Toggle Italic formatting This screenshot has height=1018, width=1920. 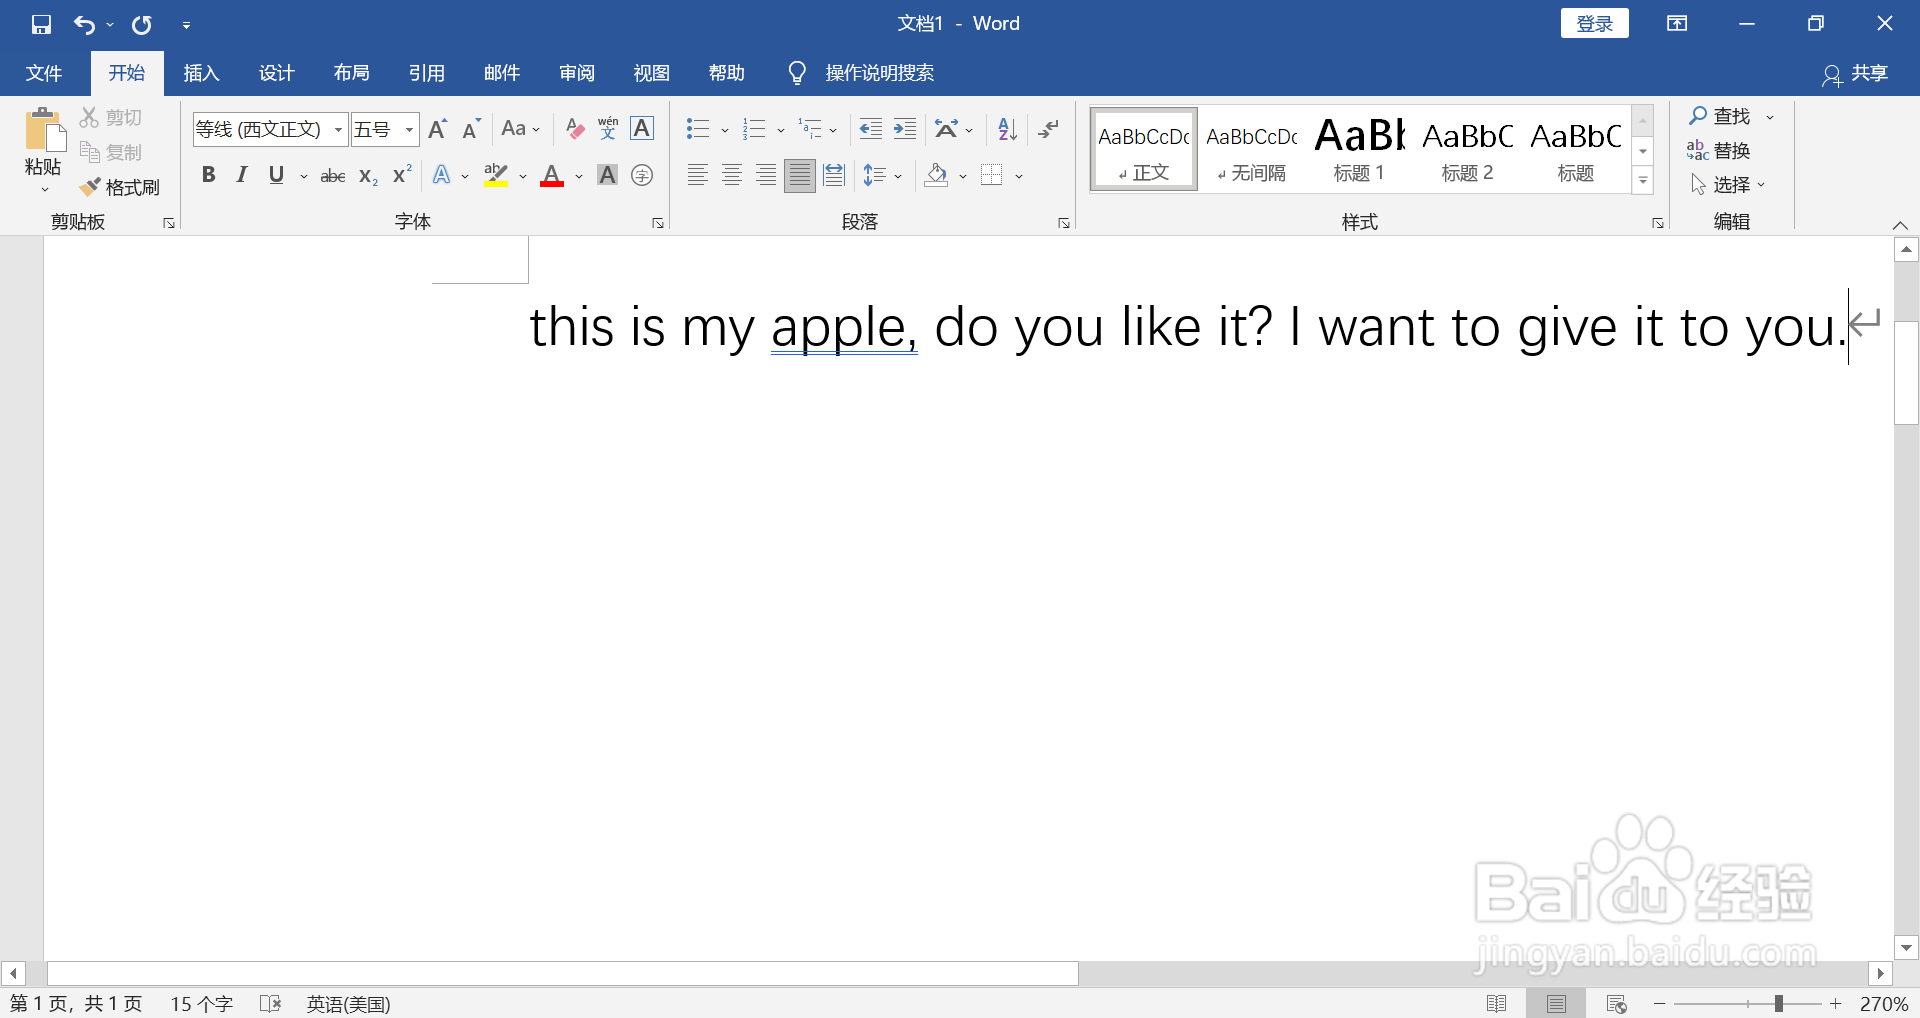[x=242, y=176]
